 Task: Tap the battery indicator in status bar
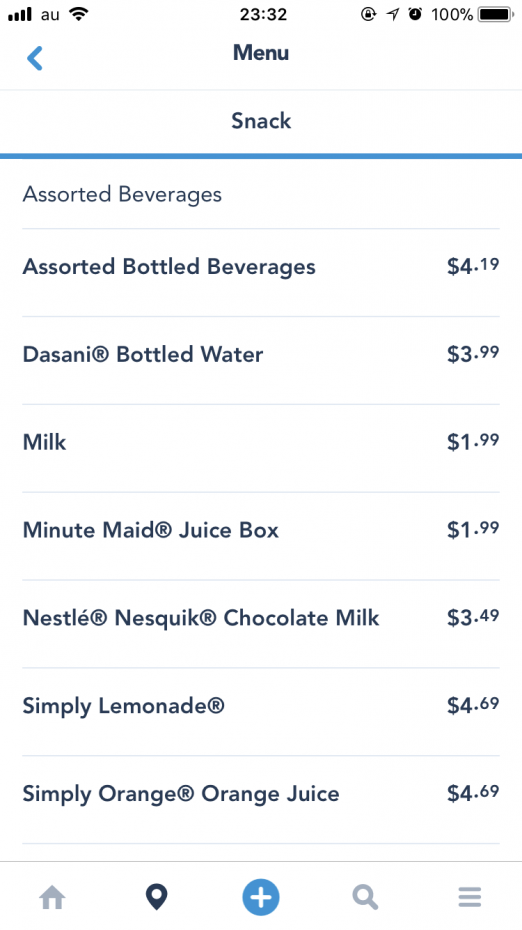pyautogui.click(x=495, y=14)
